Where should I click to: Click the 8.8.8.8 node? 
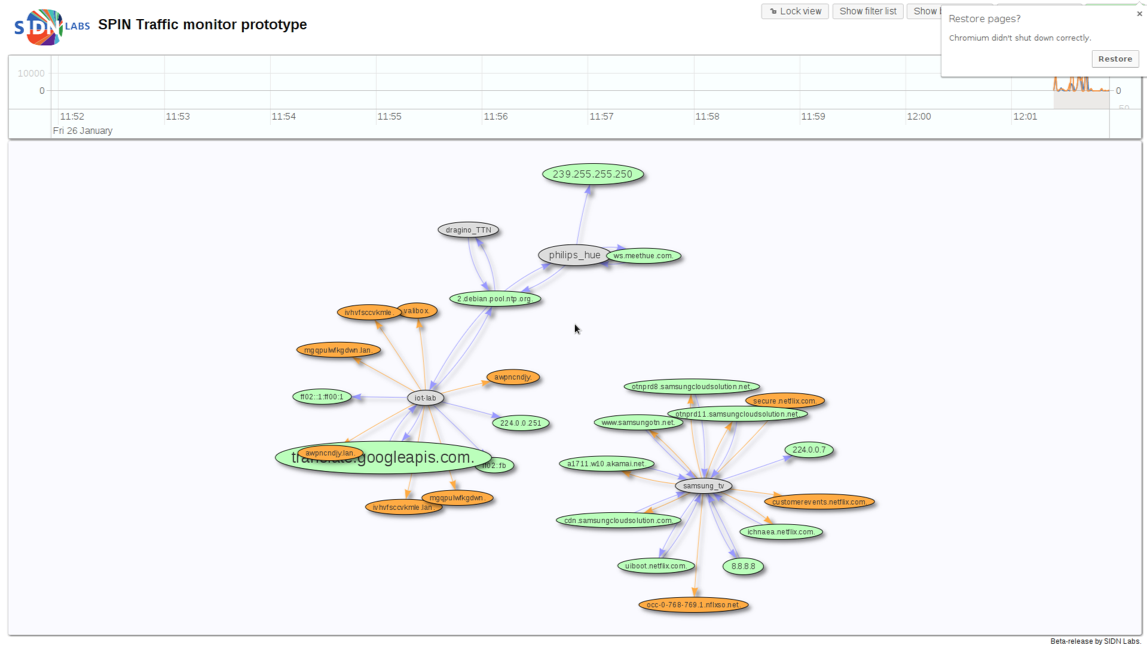[743, 566]
